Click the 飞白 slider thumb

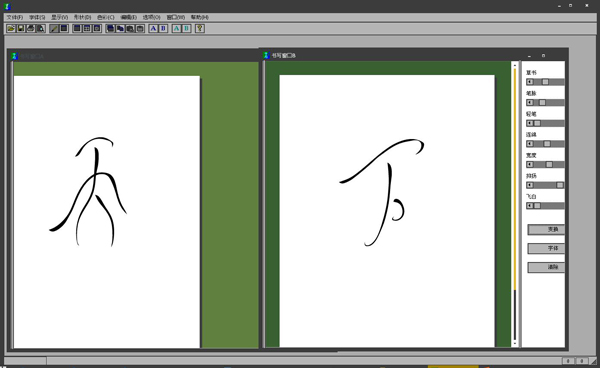click(x=537, y=206)
